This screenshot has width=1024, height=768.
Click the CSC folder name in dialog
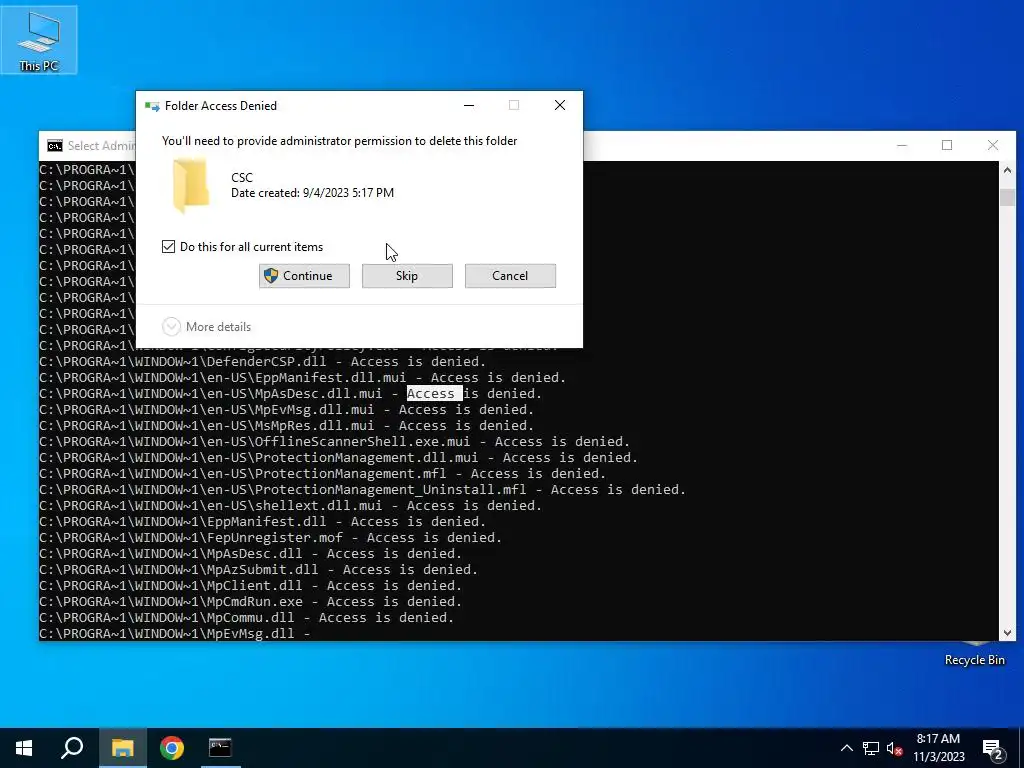tap(242, 178)
